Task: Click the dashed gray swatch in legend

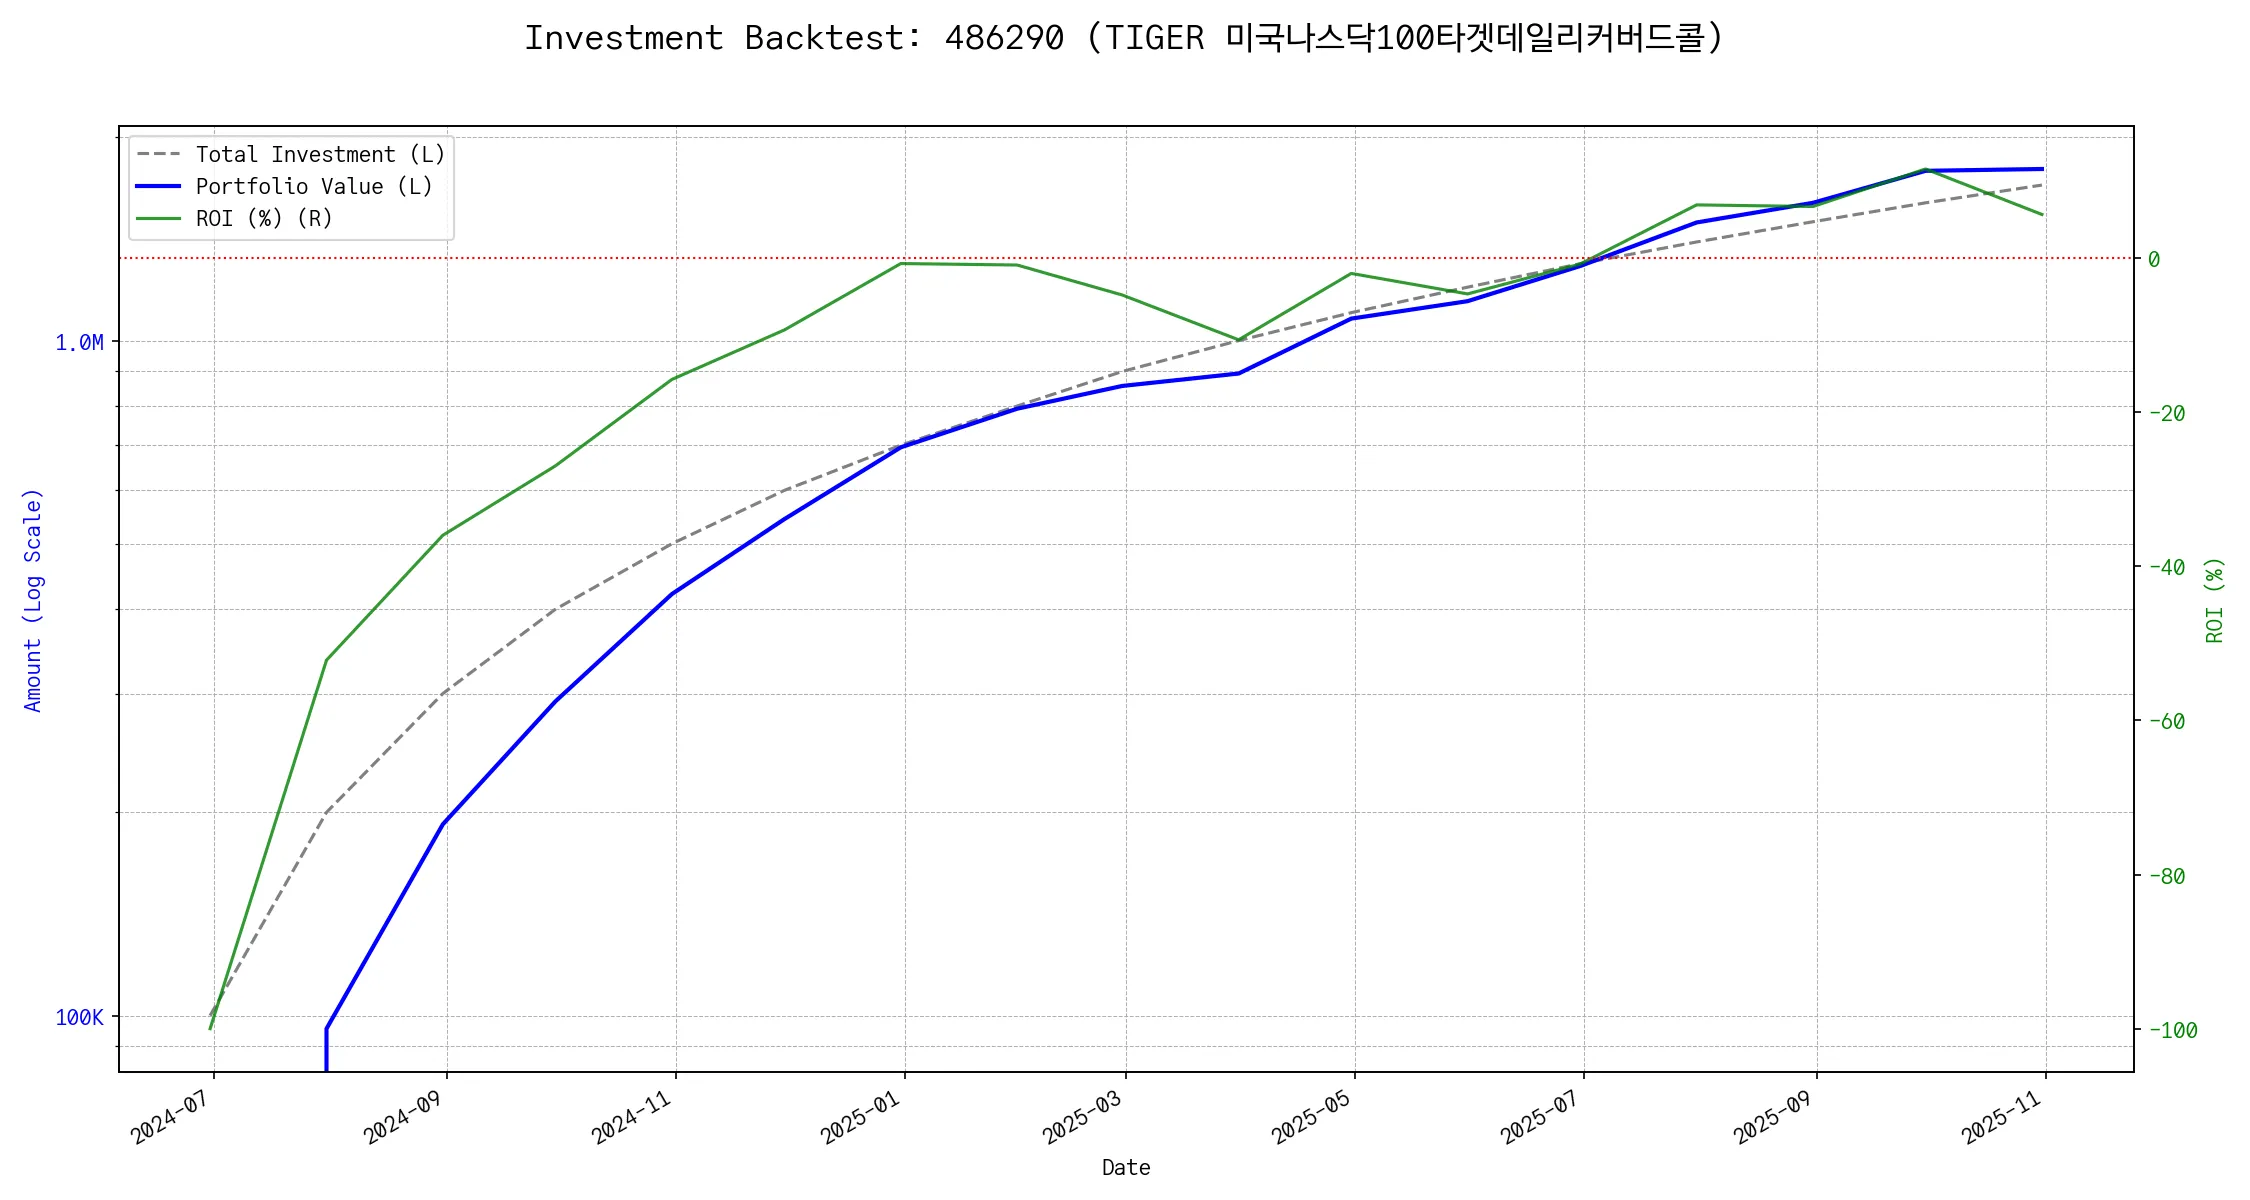Action: [x=158, y=155]
